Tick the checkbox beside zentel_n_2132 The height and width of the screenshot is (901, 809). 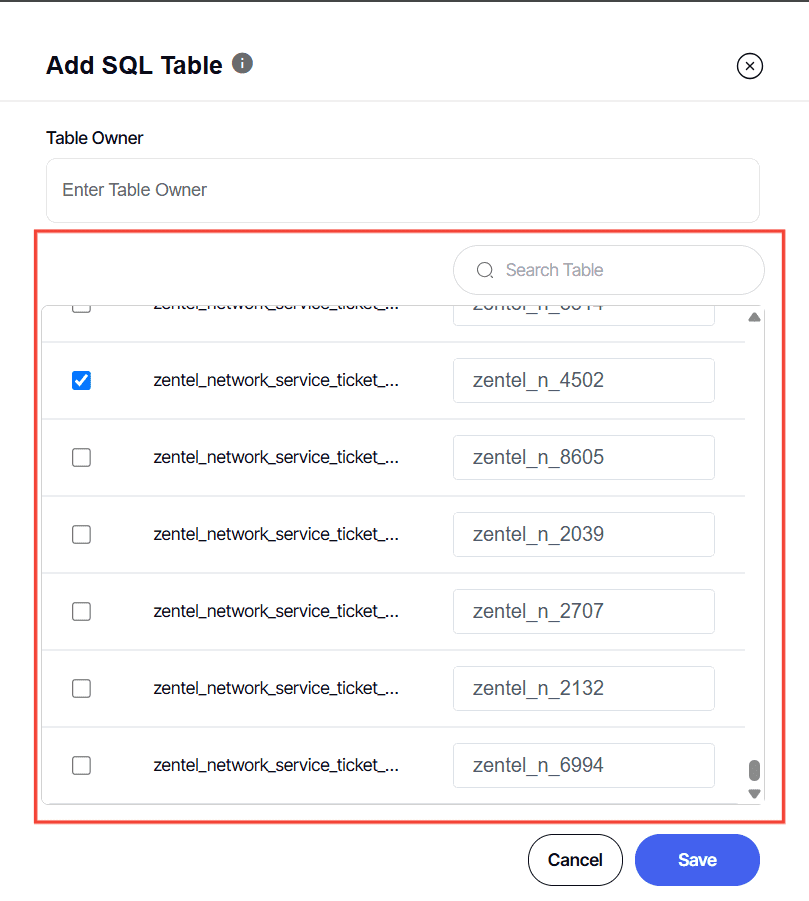(x=81, y=688)
